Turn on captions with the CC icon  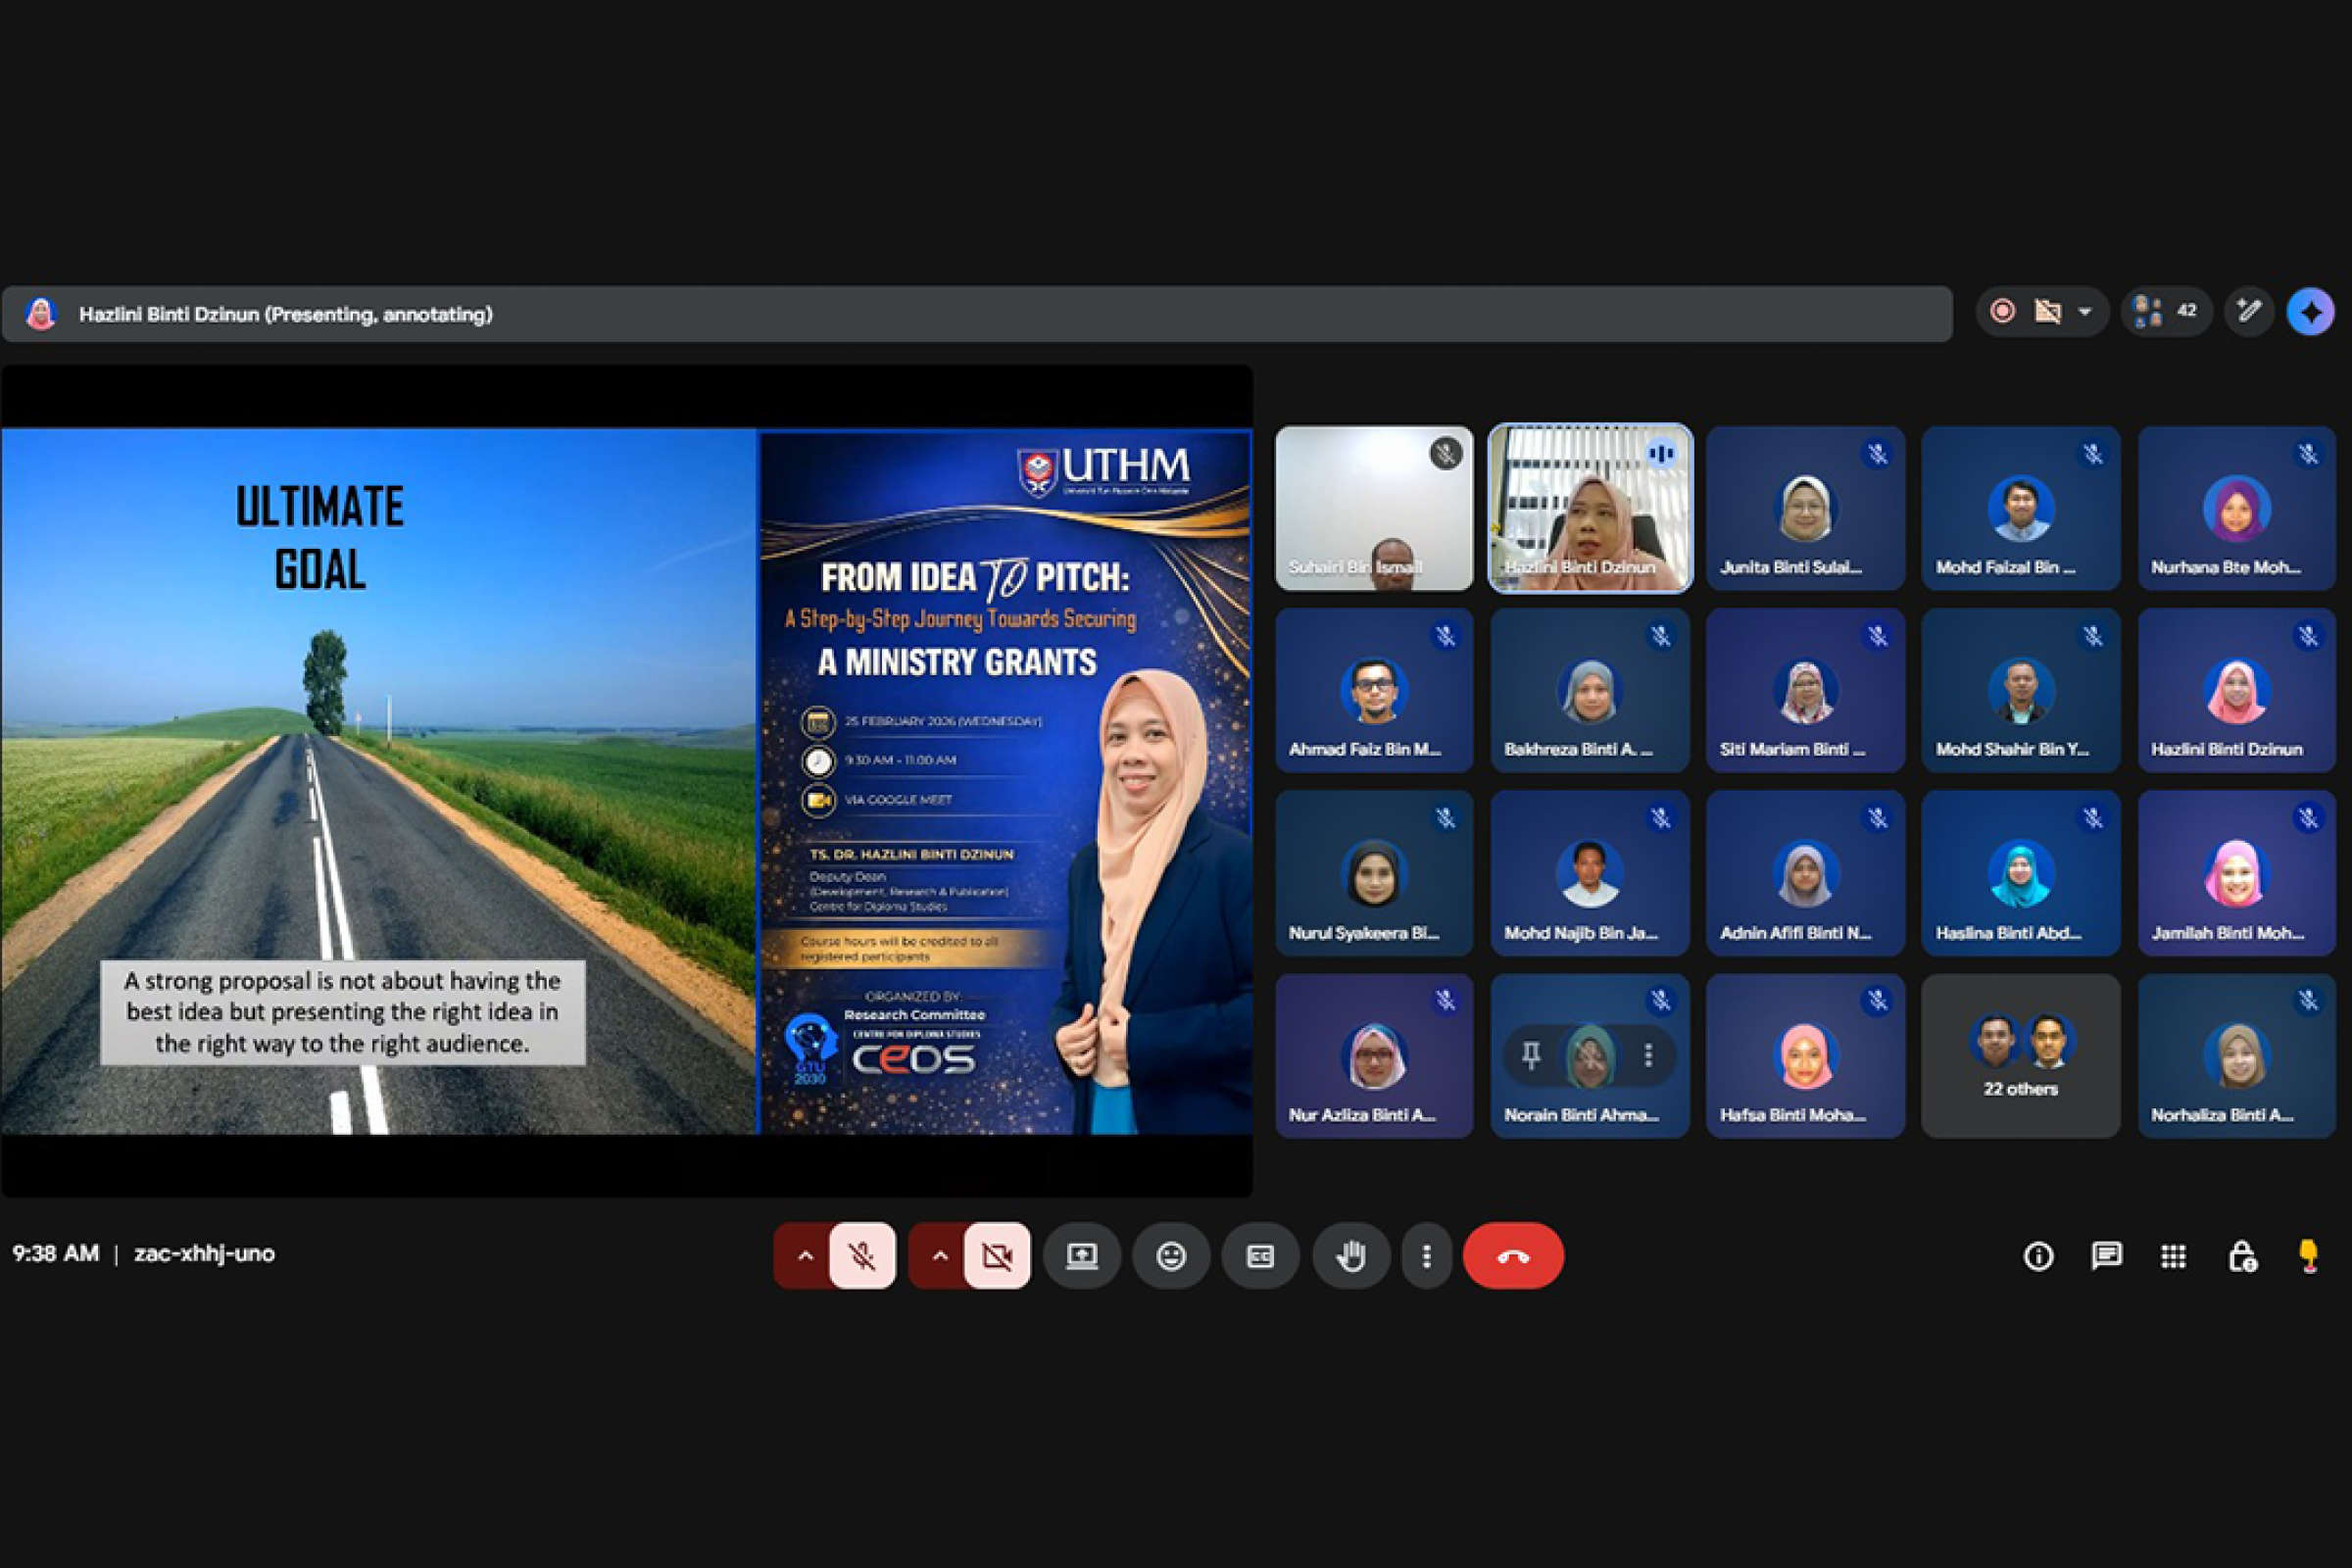pyautogui.click(x=1260, y=1256)
